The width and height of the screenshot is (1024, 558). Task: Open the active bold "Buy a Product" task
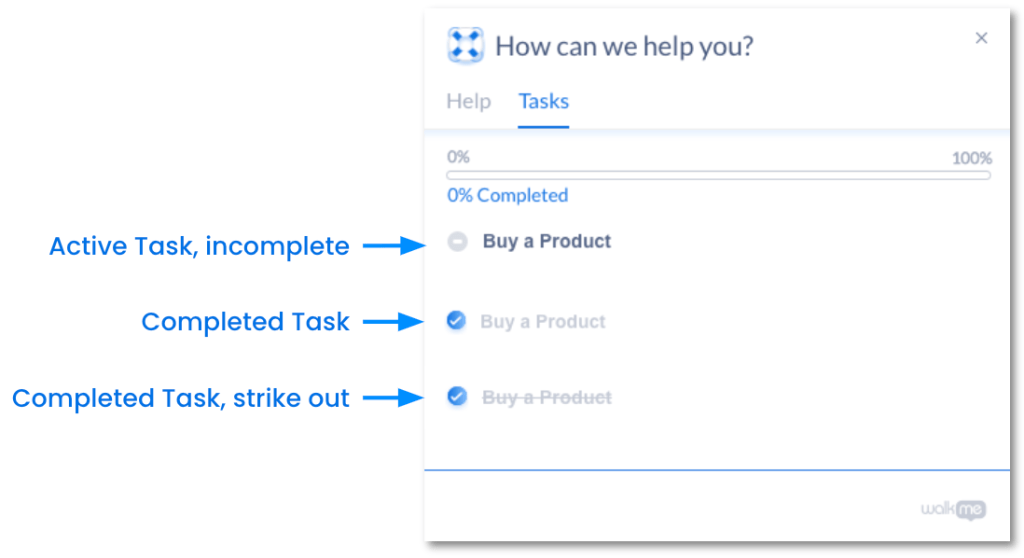[x=547, y=241]
